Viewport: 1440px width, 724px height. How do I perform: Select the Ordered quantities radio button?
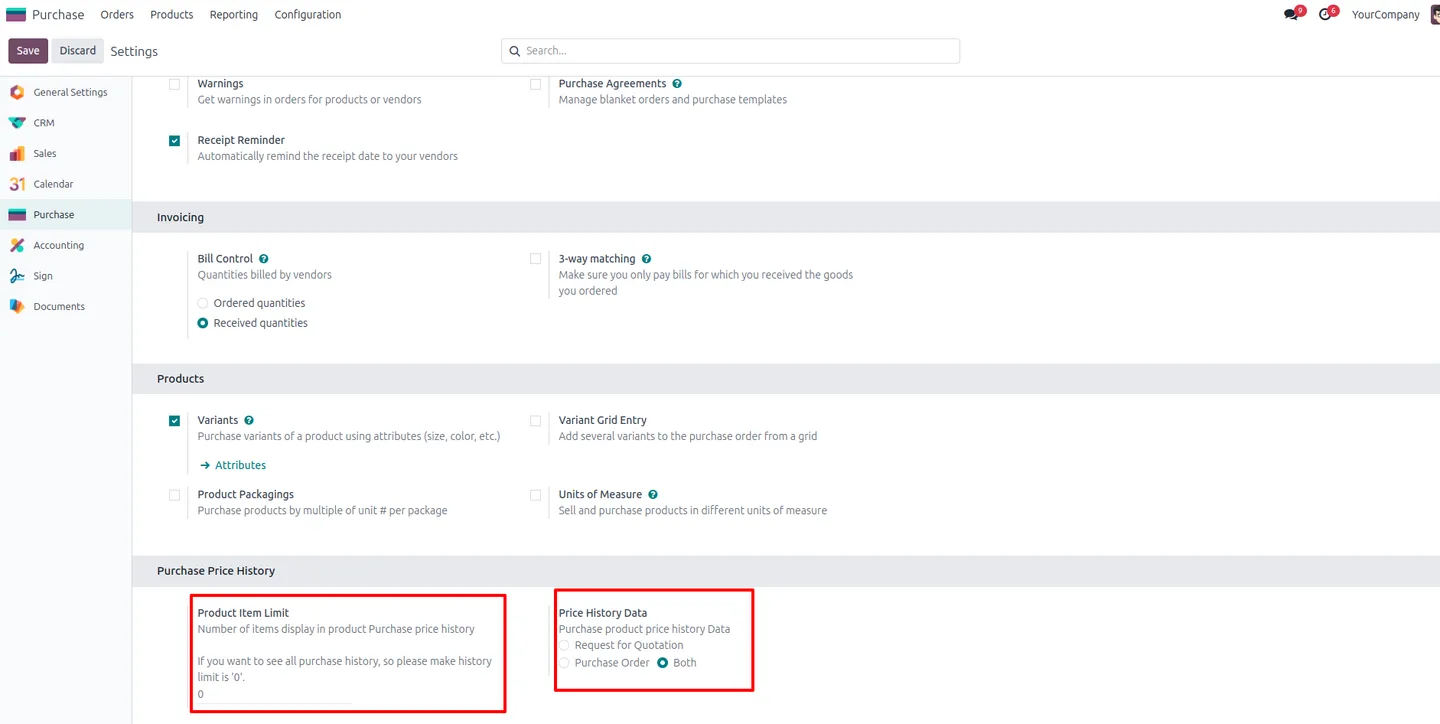coord(203,303)
